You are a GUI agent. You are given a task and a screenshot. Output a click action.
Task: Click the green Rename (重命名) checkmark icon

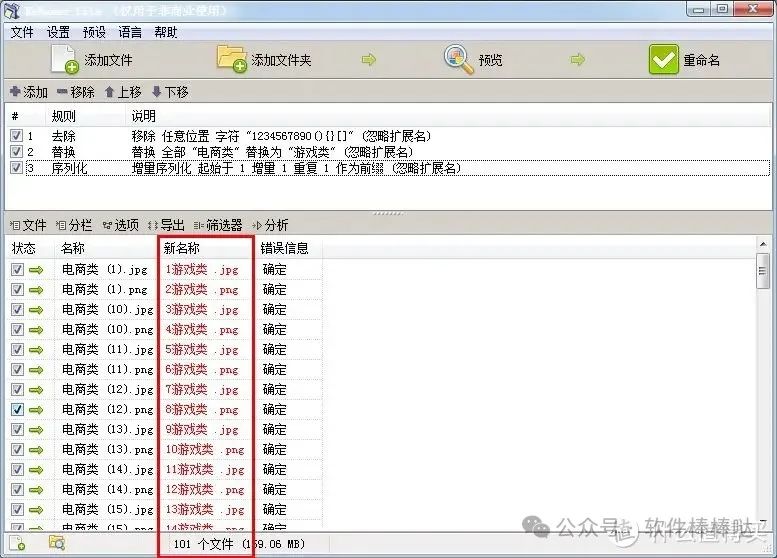pyautogui.click(x=664, y=59)
